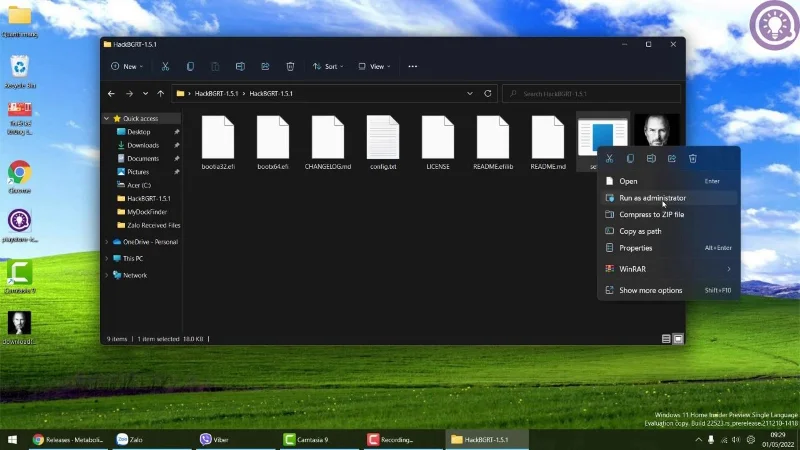Open recent locations dropdown arrow
Viewport: 800px width, 450px height.
[x=145, y=94]
